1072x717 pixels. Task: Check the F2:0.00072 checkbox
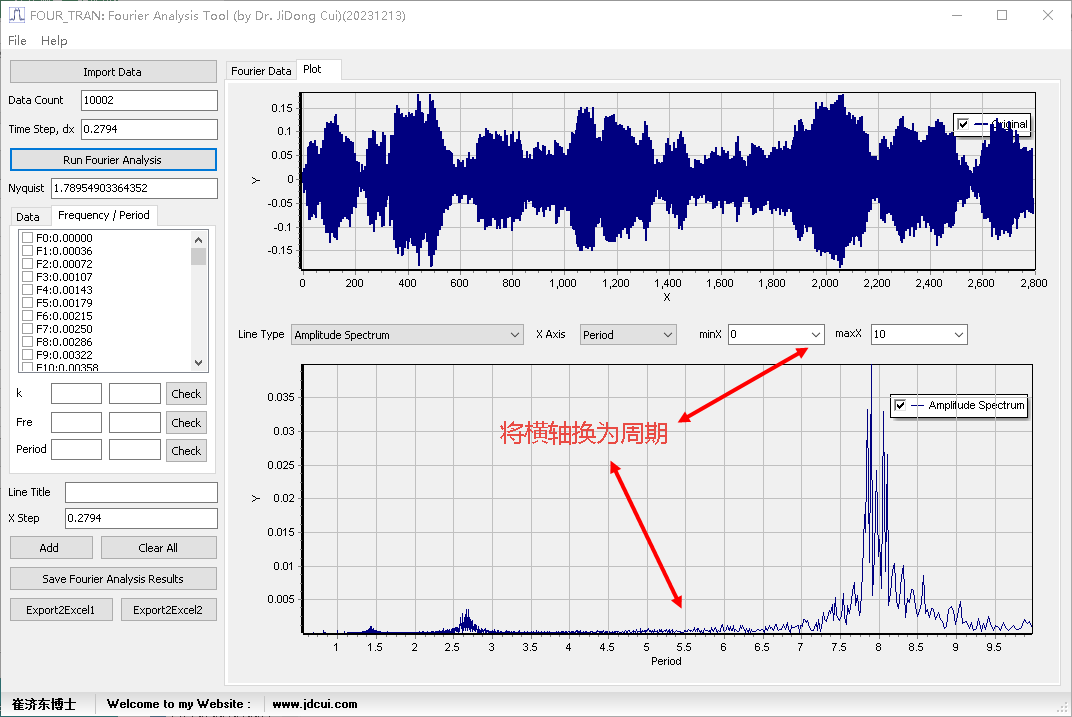coord(28,264)
